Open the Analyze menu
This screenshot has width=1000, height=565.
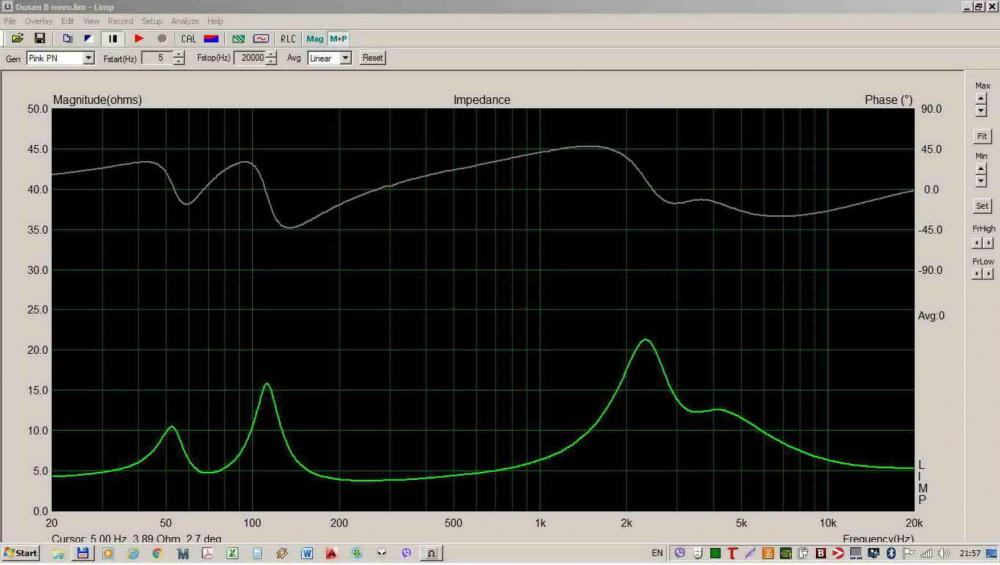tap(185, 21)
